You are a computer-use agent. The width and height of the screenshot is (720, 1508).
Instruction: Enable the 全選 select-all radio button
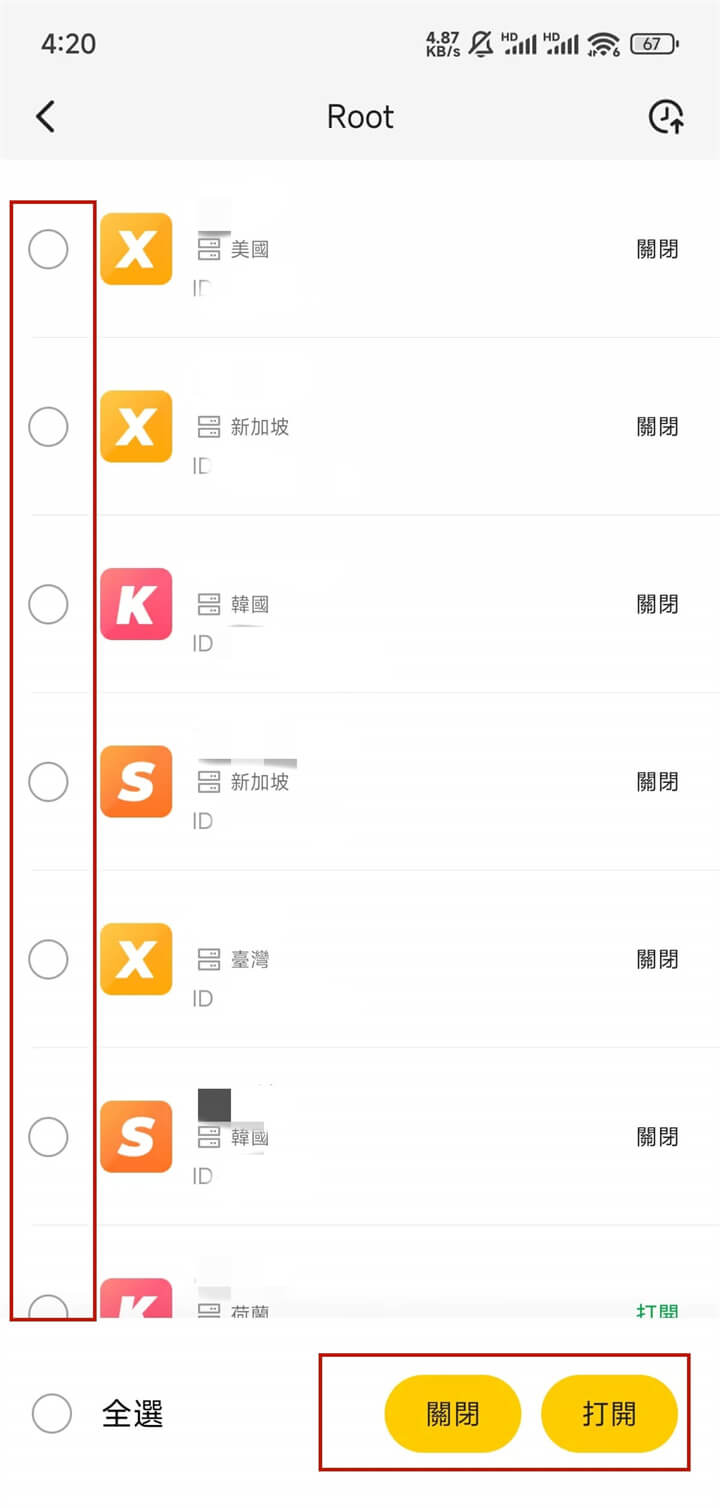click(52, 1414)
